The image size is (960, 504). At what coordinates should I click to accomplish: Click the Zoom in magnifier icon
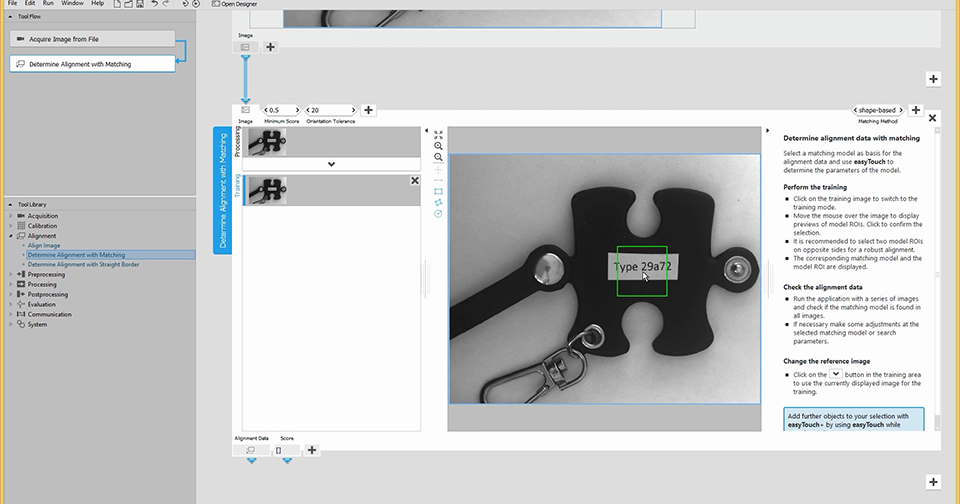(438, 146)
